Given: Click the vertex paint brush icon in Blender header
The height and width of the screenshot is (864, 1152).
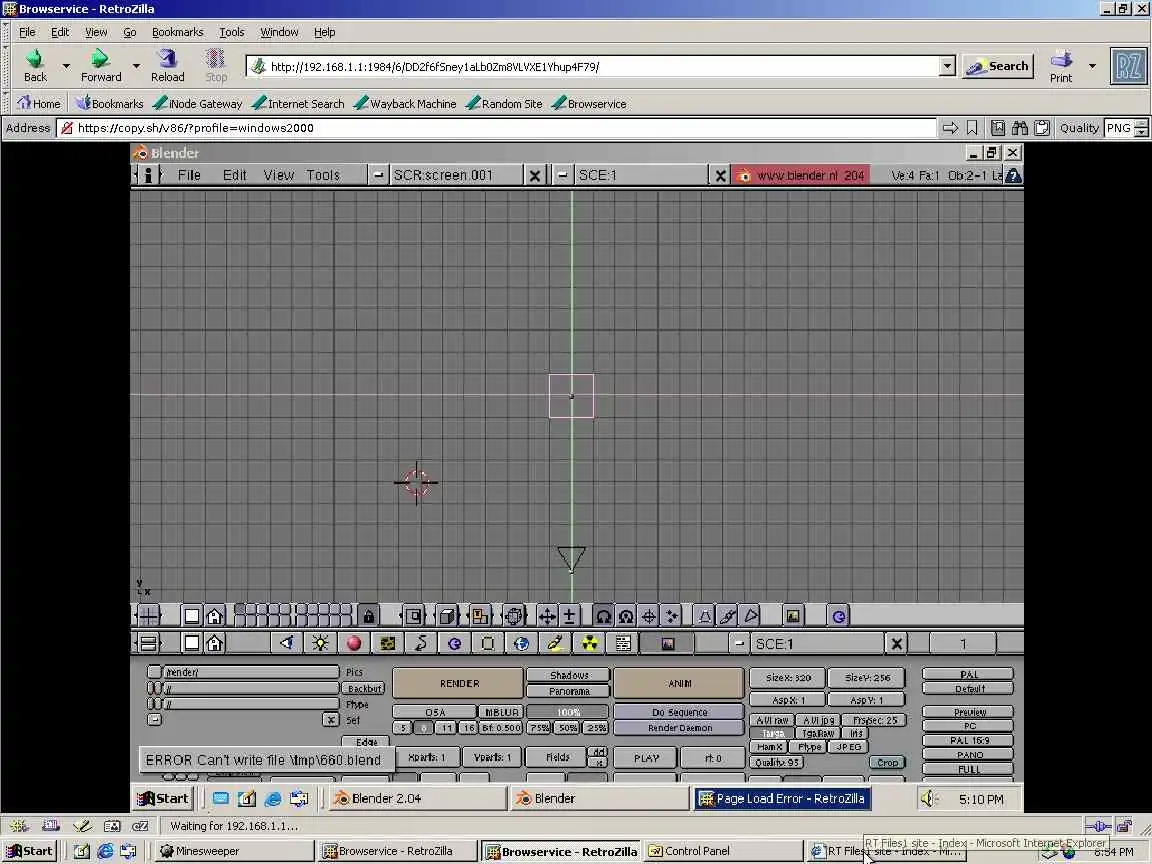Looking at the screenshot, I should point(727,616).
